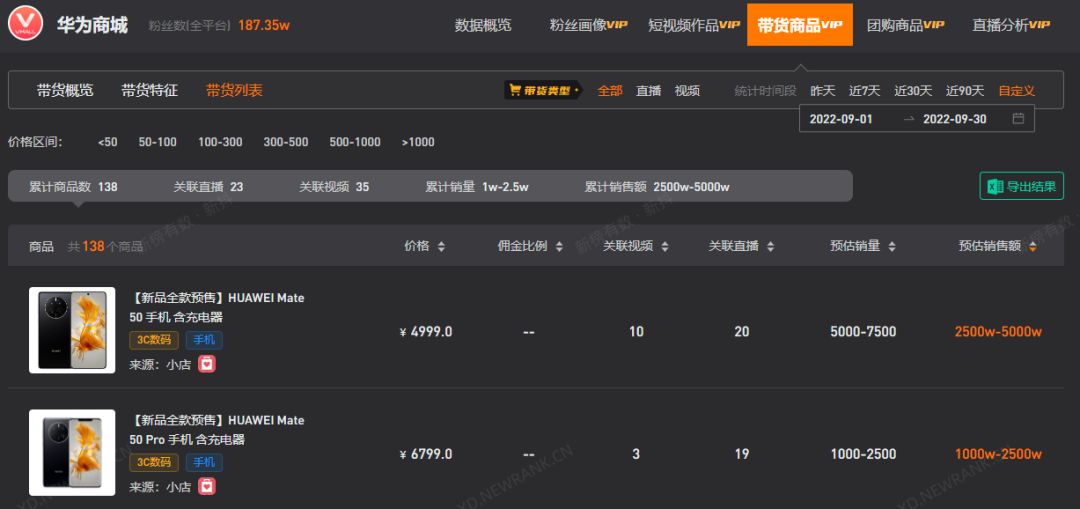
Task: Switch to 带货特征 sub-tab
Action: click(x=149, y=90)
